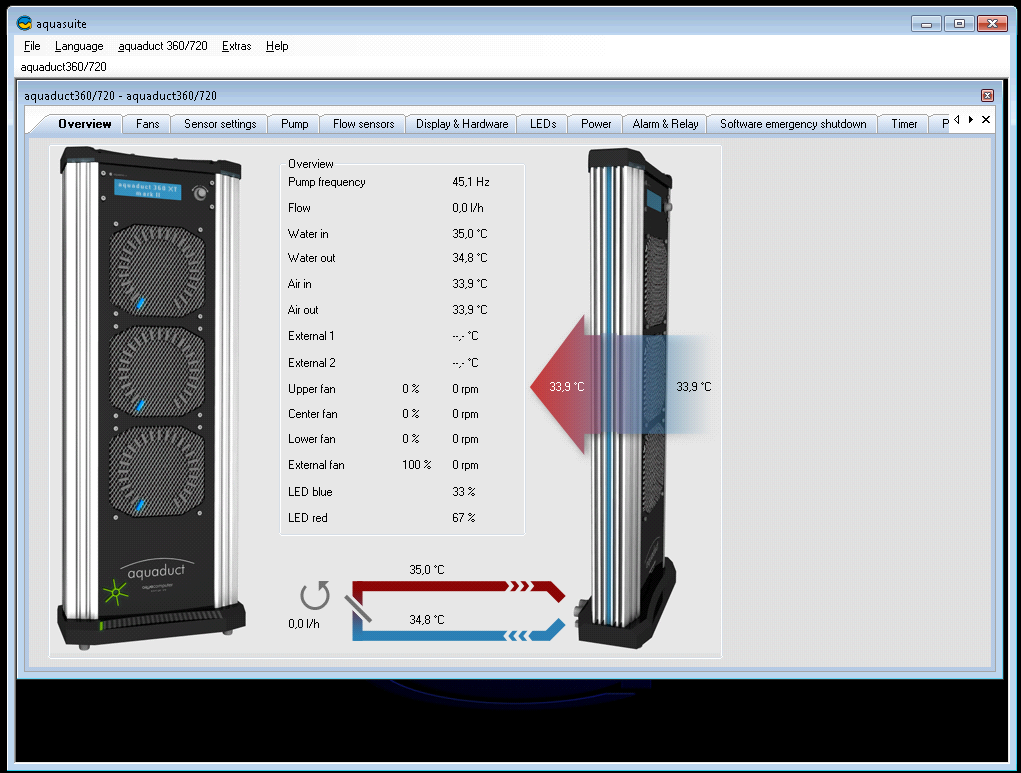
Task: Close the tab strip with X icon
Action: [986, 120]
